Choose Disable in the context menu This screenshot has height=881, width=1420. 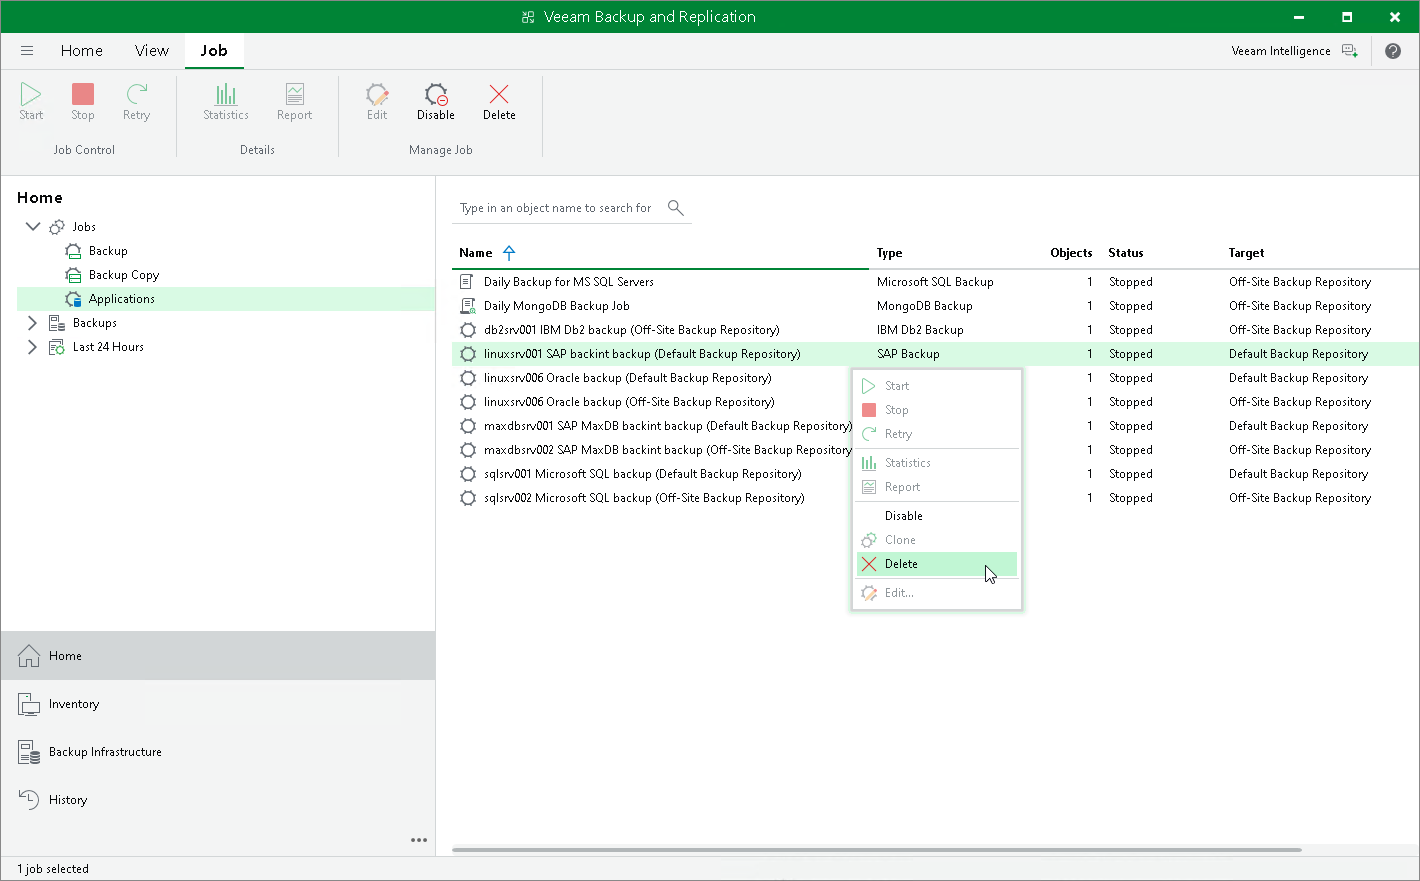tap(937, 516)
